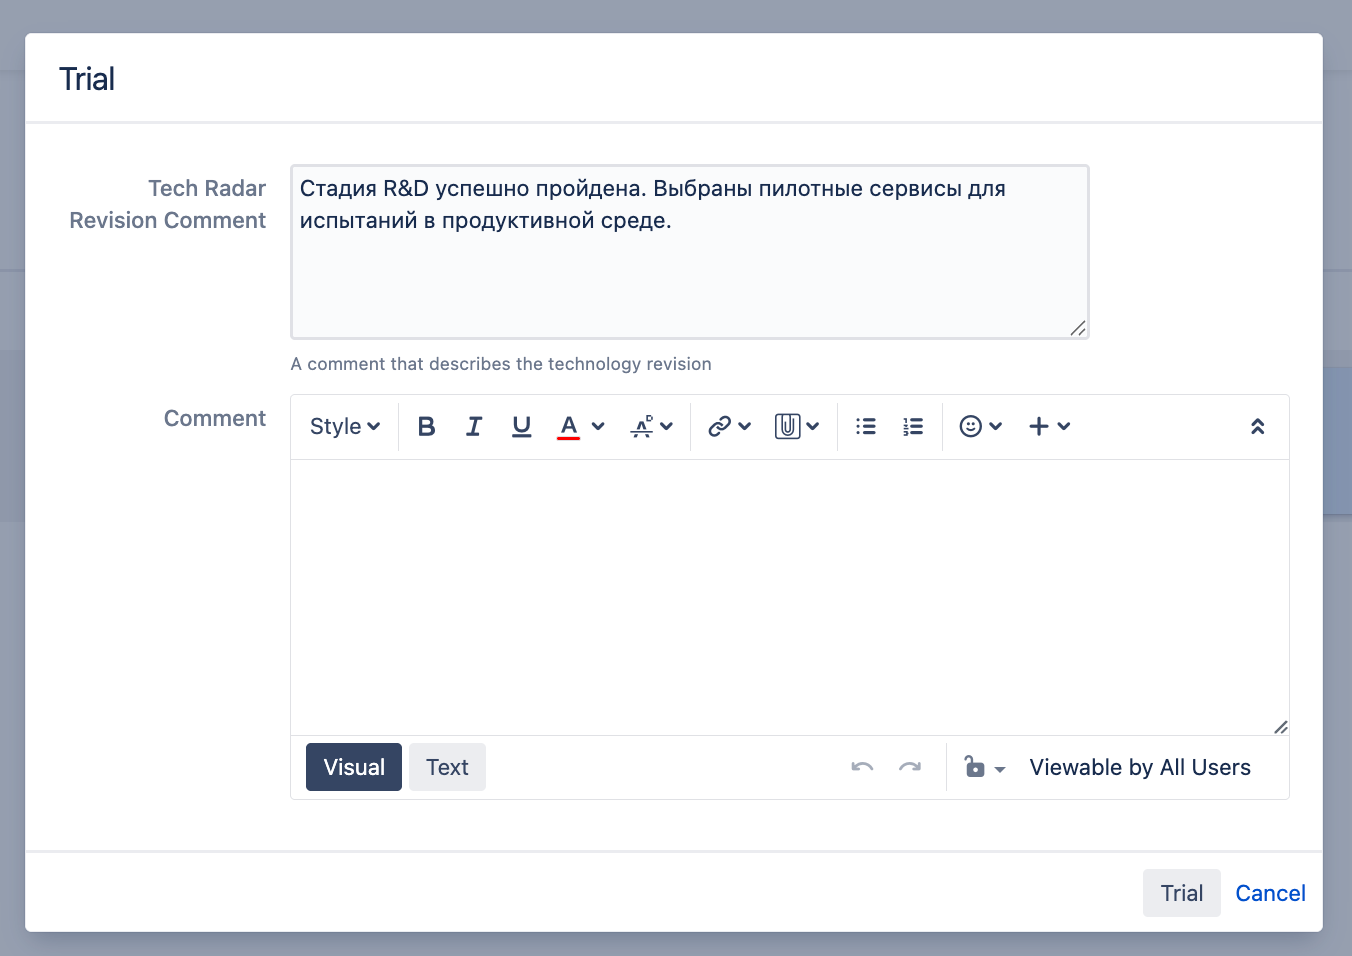Confirm the Trial transition button

click(x=1182, y=893)
